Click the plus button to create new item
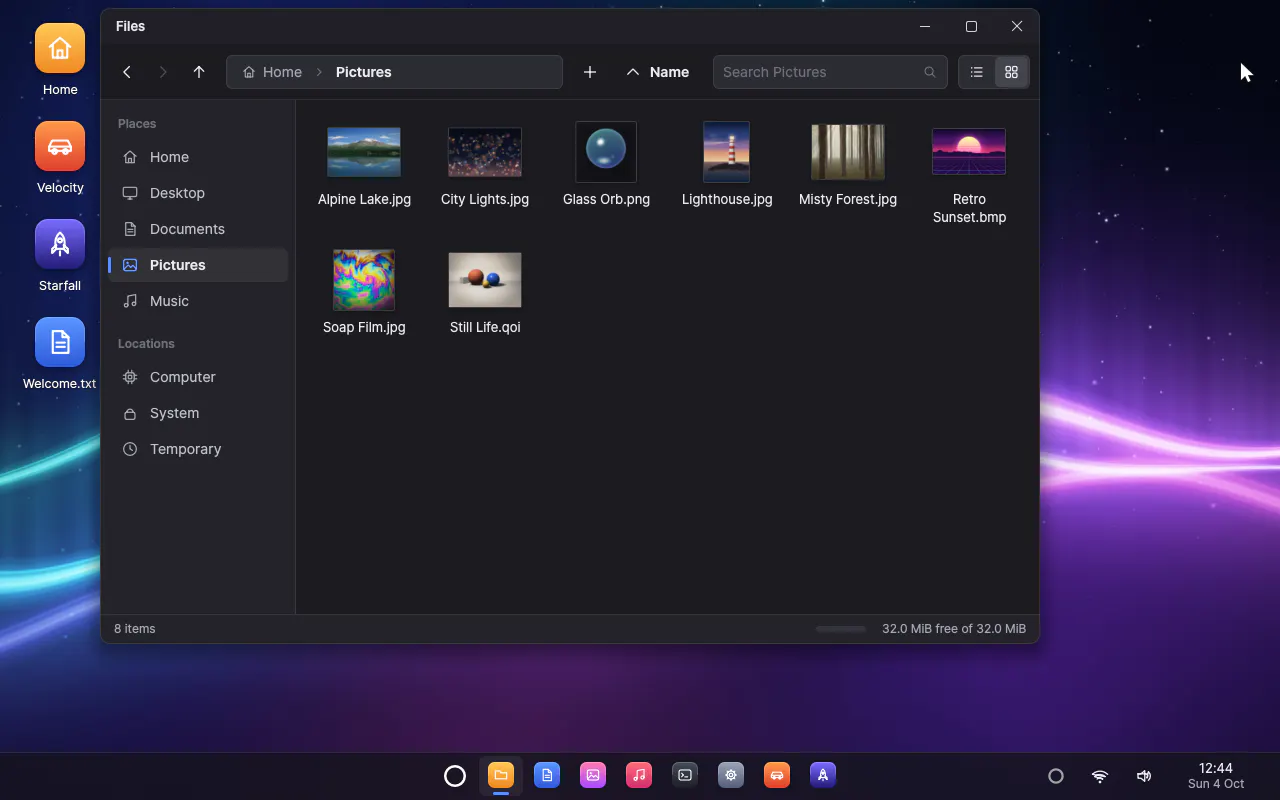The image size is (1280, 800). 590,72
